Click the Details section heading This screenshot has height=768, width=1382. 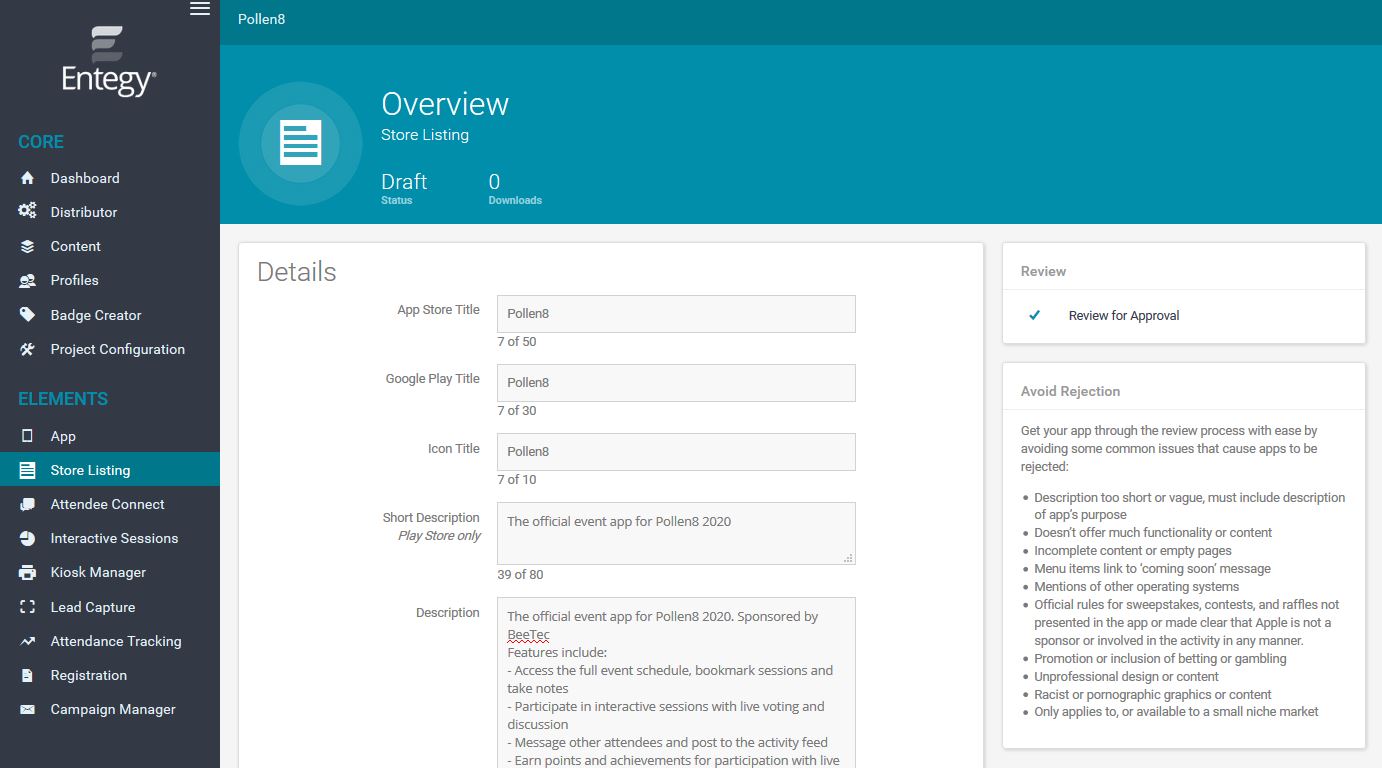(297, 272)
